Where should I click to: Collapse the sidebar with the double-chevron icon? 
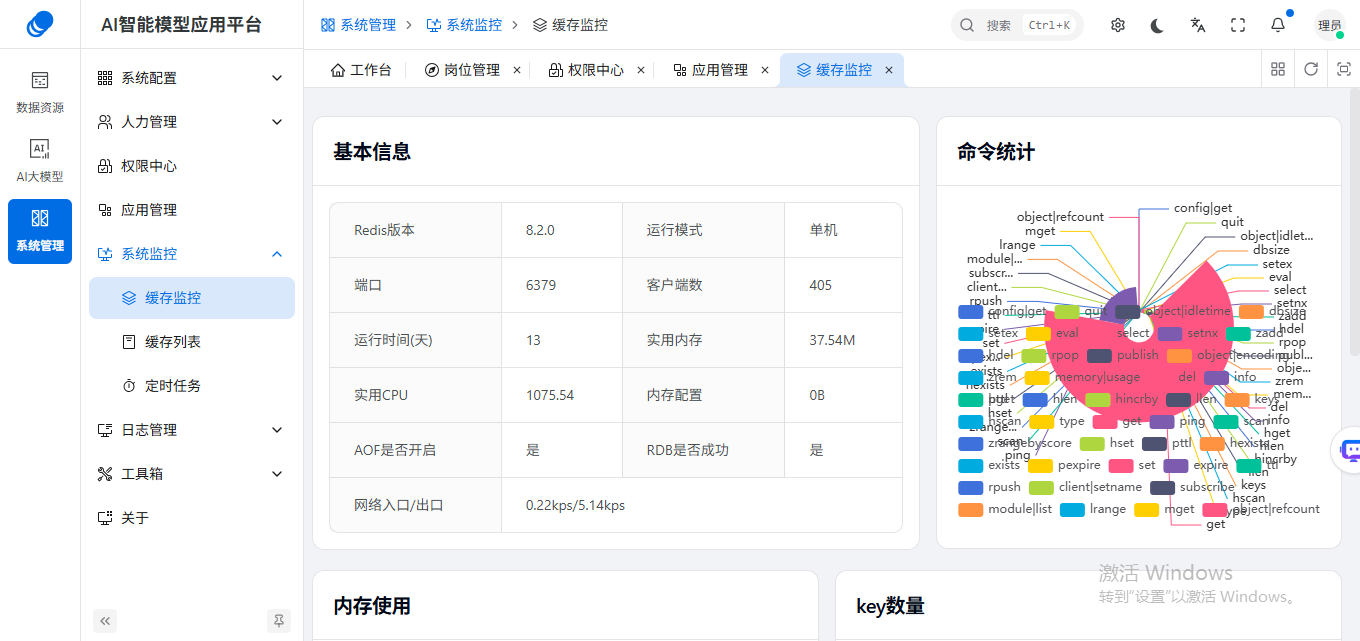pos(106,621)
